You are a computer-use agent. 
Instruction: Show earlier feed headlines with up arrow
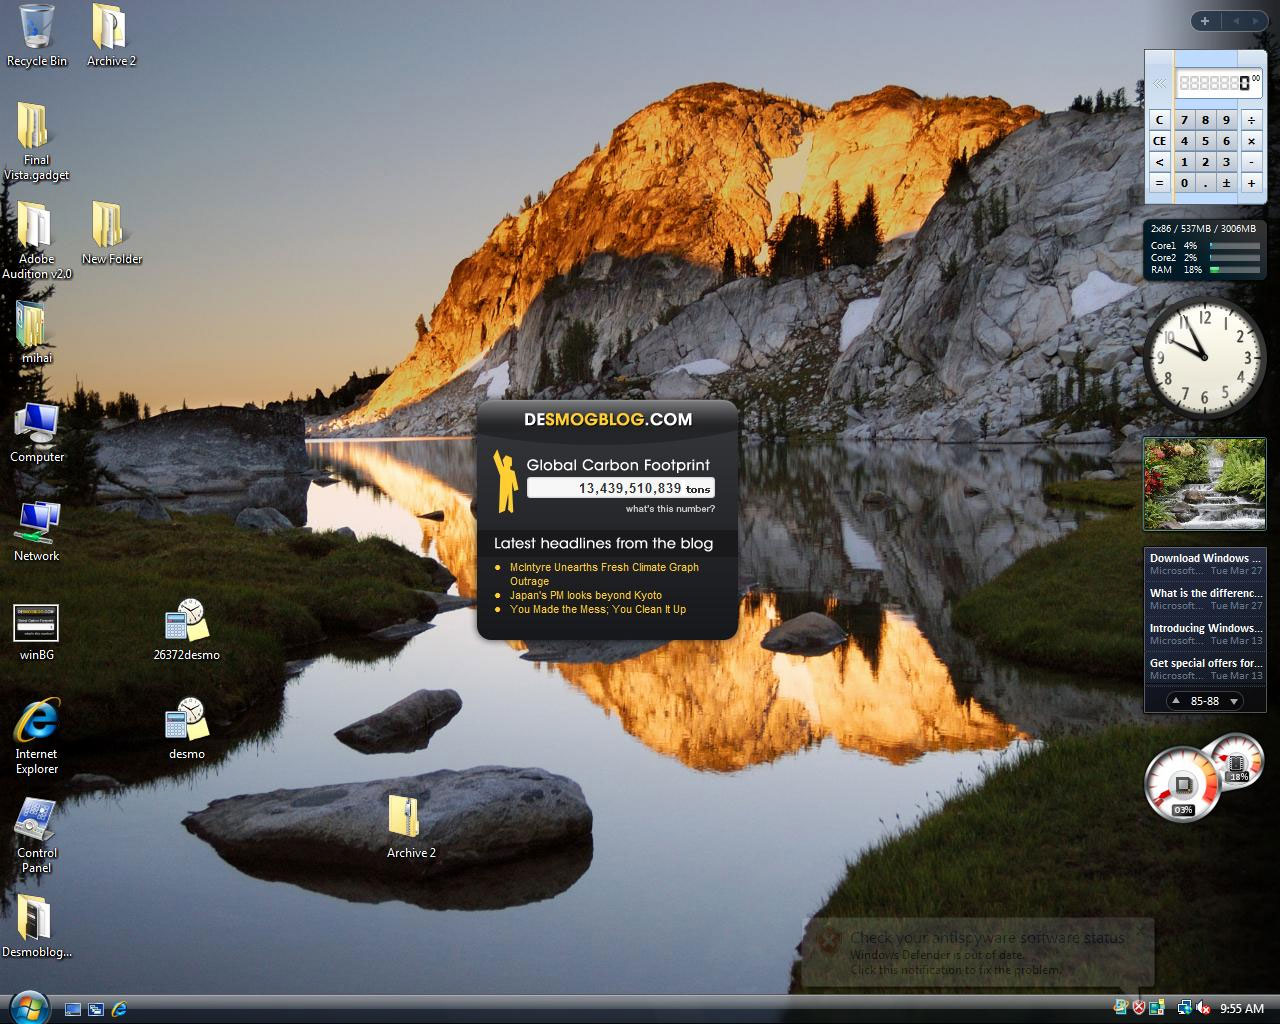click(x=1176, y=701)
